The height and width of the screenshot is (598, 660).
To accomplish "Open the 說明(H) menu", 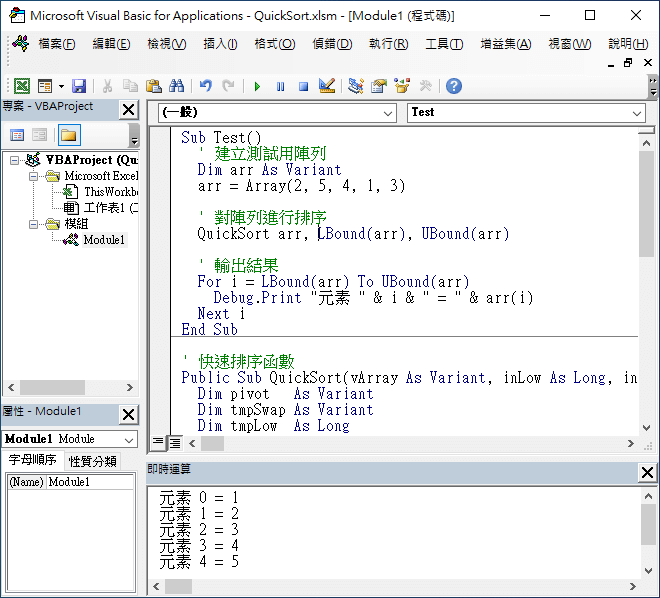I will pyautogui.click(x=628, y=44).
